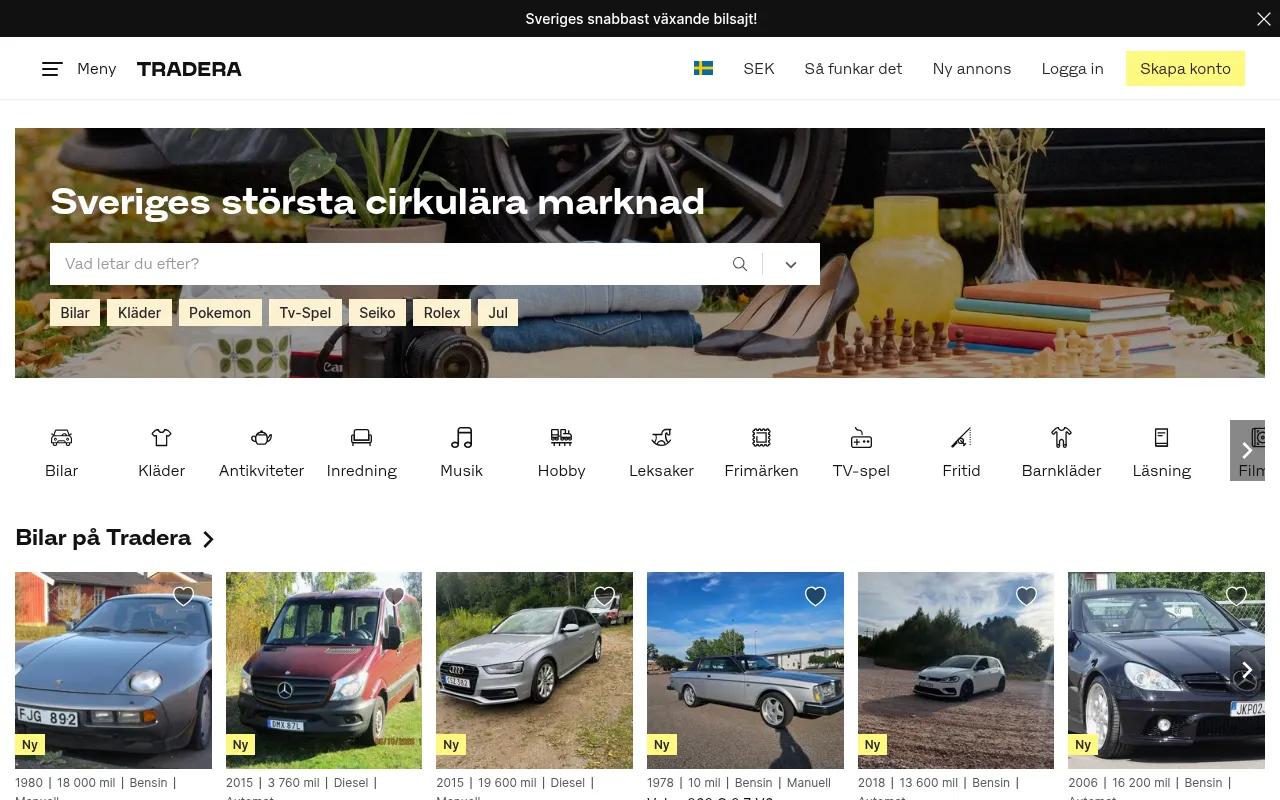Open Ny annons from header
The height and width of the screenshot is (800, 1280).
click(972, 69)
